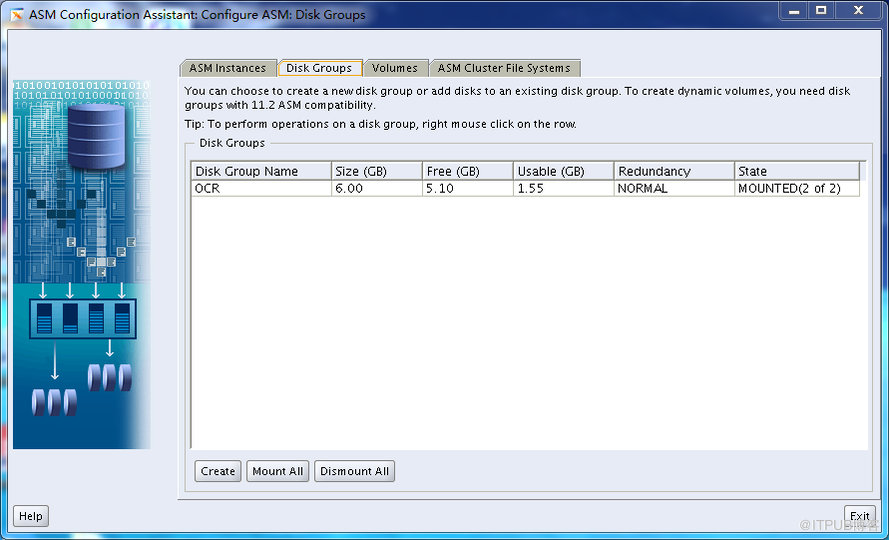Close the ASM Configuration Assistant window
Viewport: 889px width, 540px height.
coord(857,10)
